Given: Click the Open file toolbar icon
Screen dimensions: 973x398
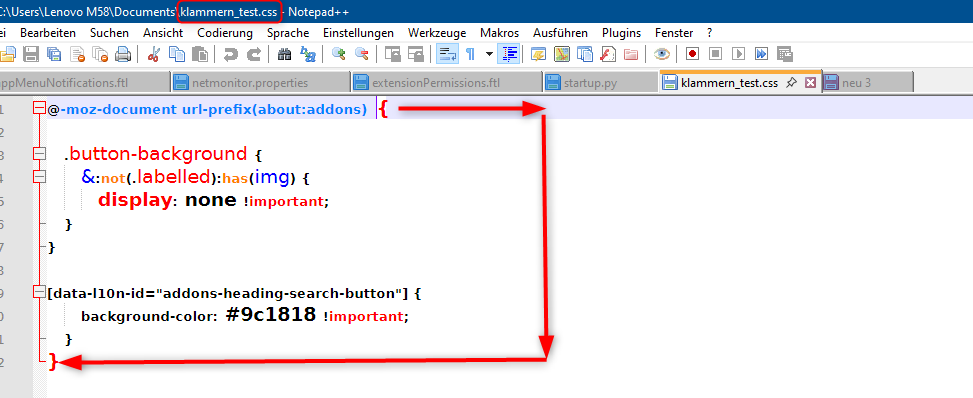Looking at the screenshot, I should [x=6, y=55].
